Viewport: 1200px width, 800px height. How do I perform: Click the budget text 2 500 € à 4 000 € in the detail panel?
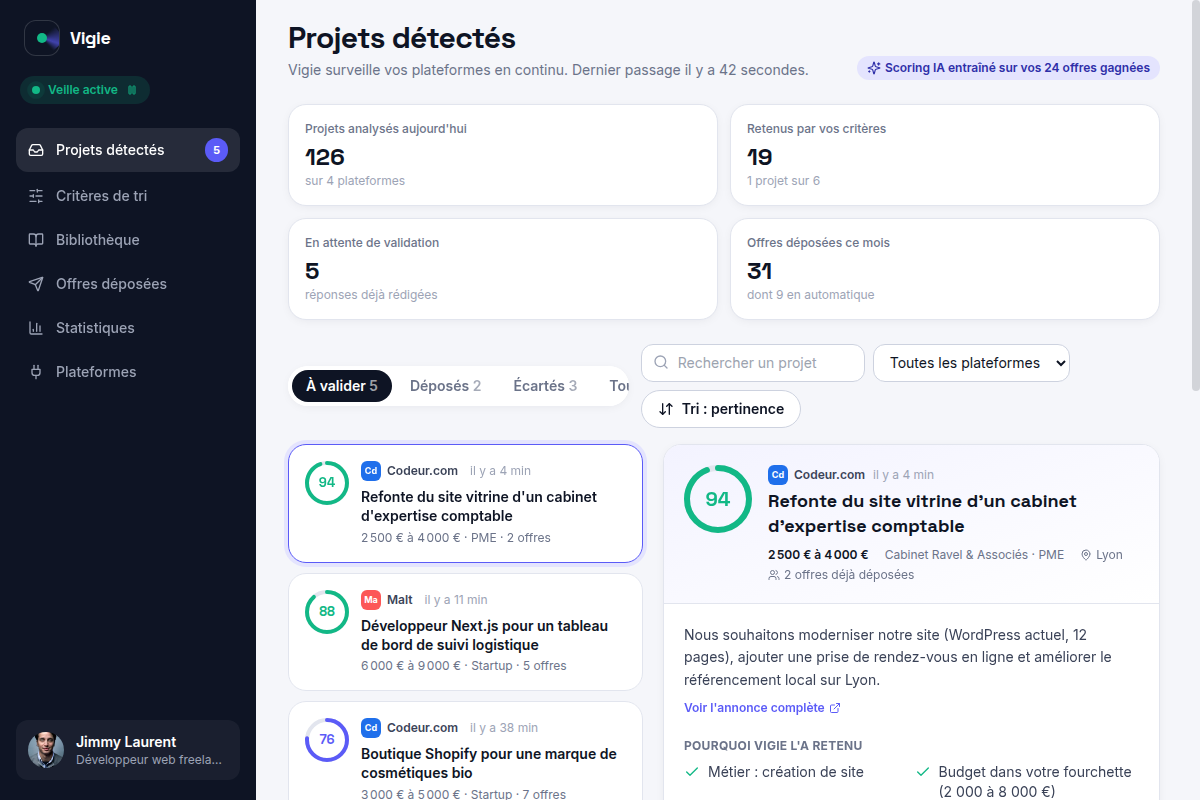click(818, 555)
